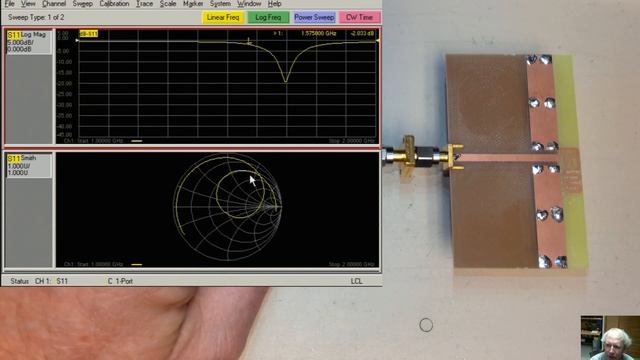640x360 pixels.
Task: Select CW Time sweep type
Action: coord(360,17)
